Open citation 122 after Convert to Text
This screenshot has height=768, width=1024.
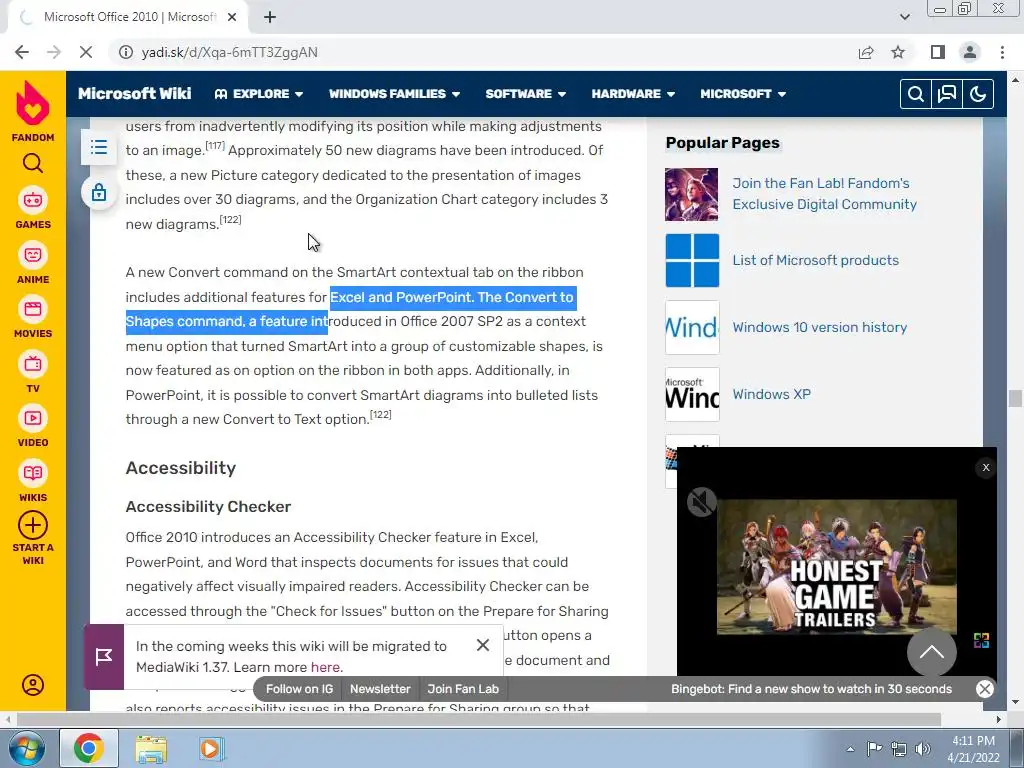pyautogui.click(x=381, y=415)
